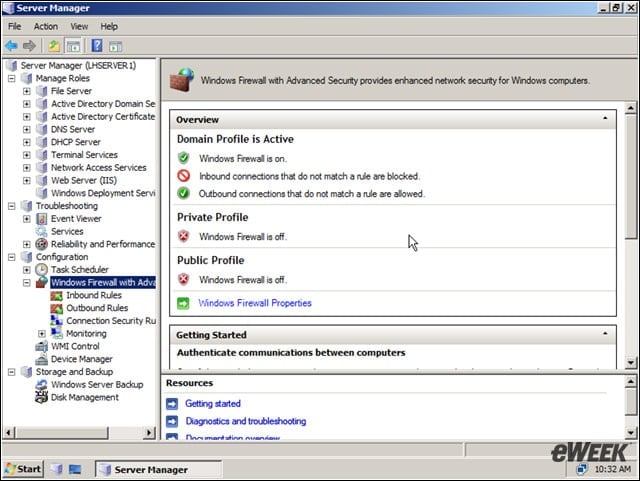This screenshot has width=640, height=481.
Task: Click the Start button
Action: pyautogui.click(x=24, y=469)
